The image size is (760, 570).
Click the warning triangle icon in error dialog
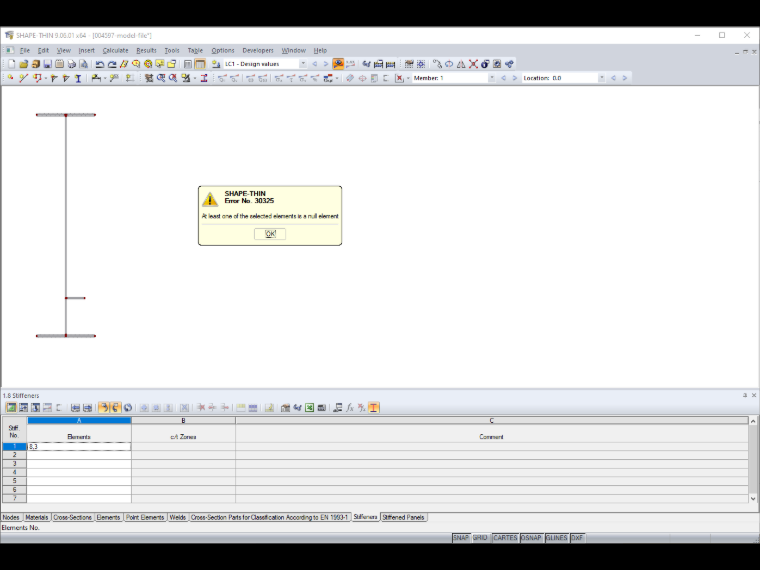coord(210,199)
